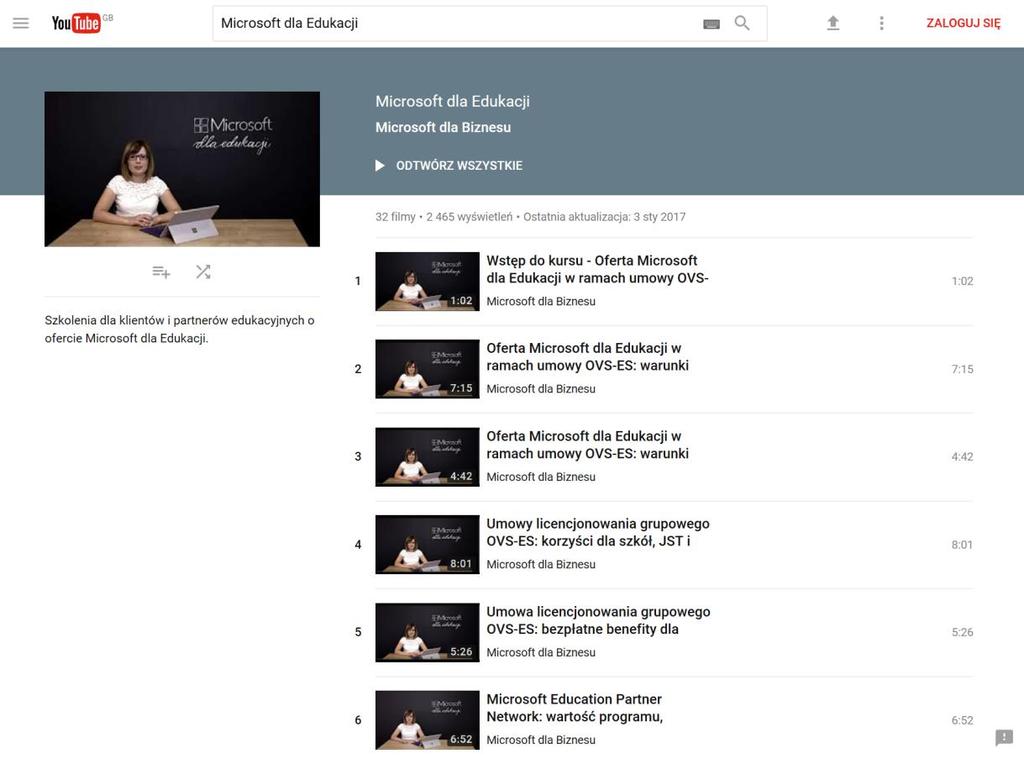Click the magnifier search button
Viewport: 1024px width, 759px height.
click(742, 23)
